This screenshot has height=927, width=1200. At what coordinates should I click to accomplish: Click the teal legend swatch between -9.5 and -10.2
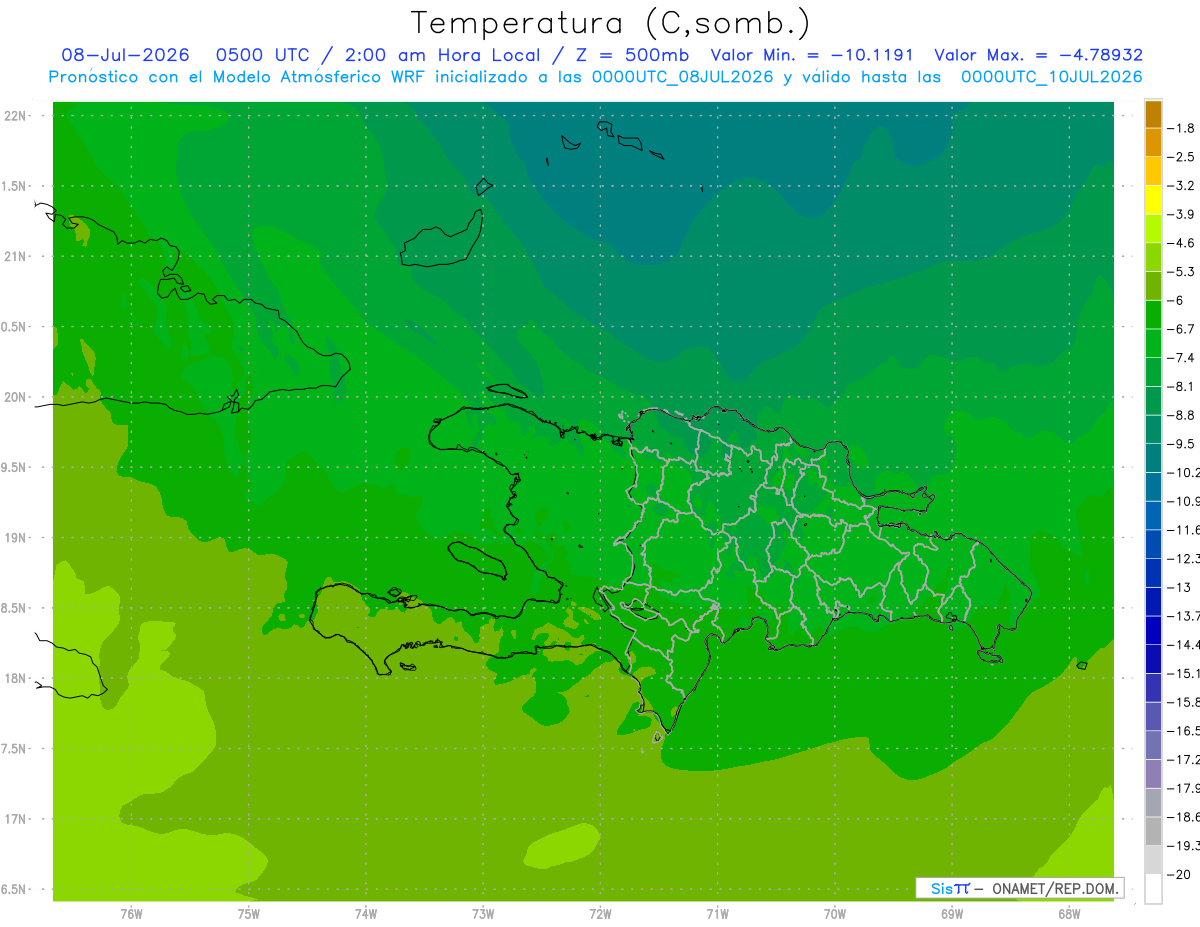pyautogui.click(x=1153, y=458)
